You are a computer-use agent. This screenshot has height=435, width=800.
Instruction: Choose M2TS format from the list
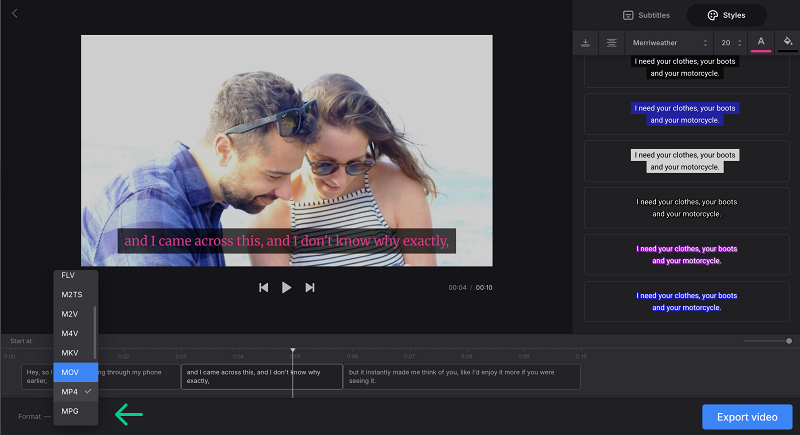(76, 295)
